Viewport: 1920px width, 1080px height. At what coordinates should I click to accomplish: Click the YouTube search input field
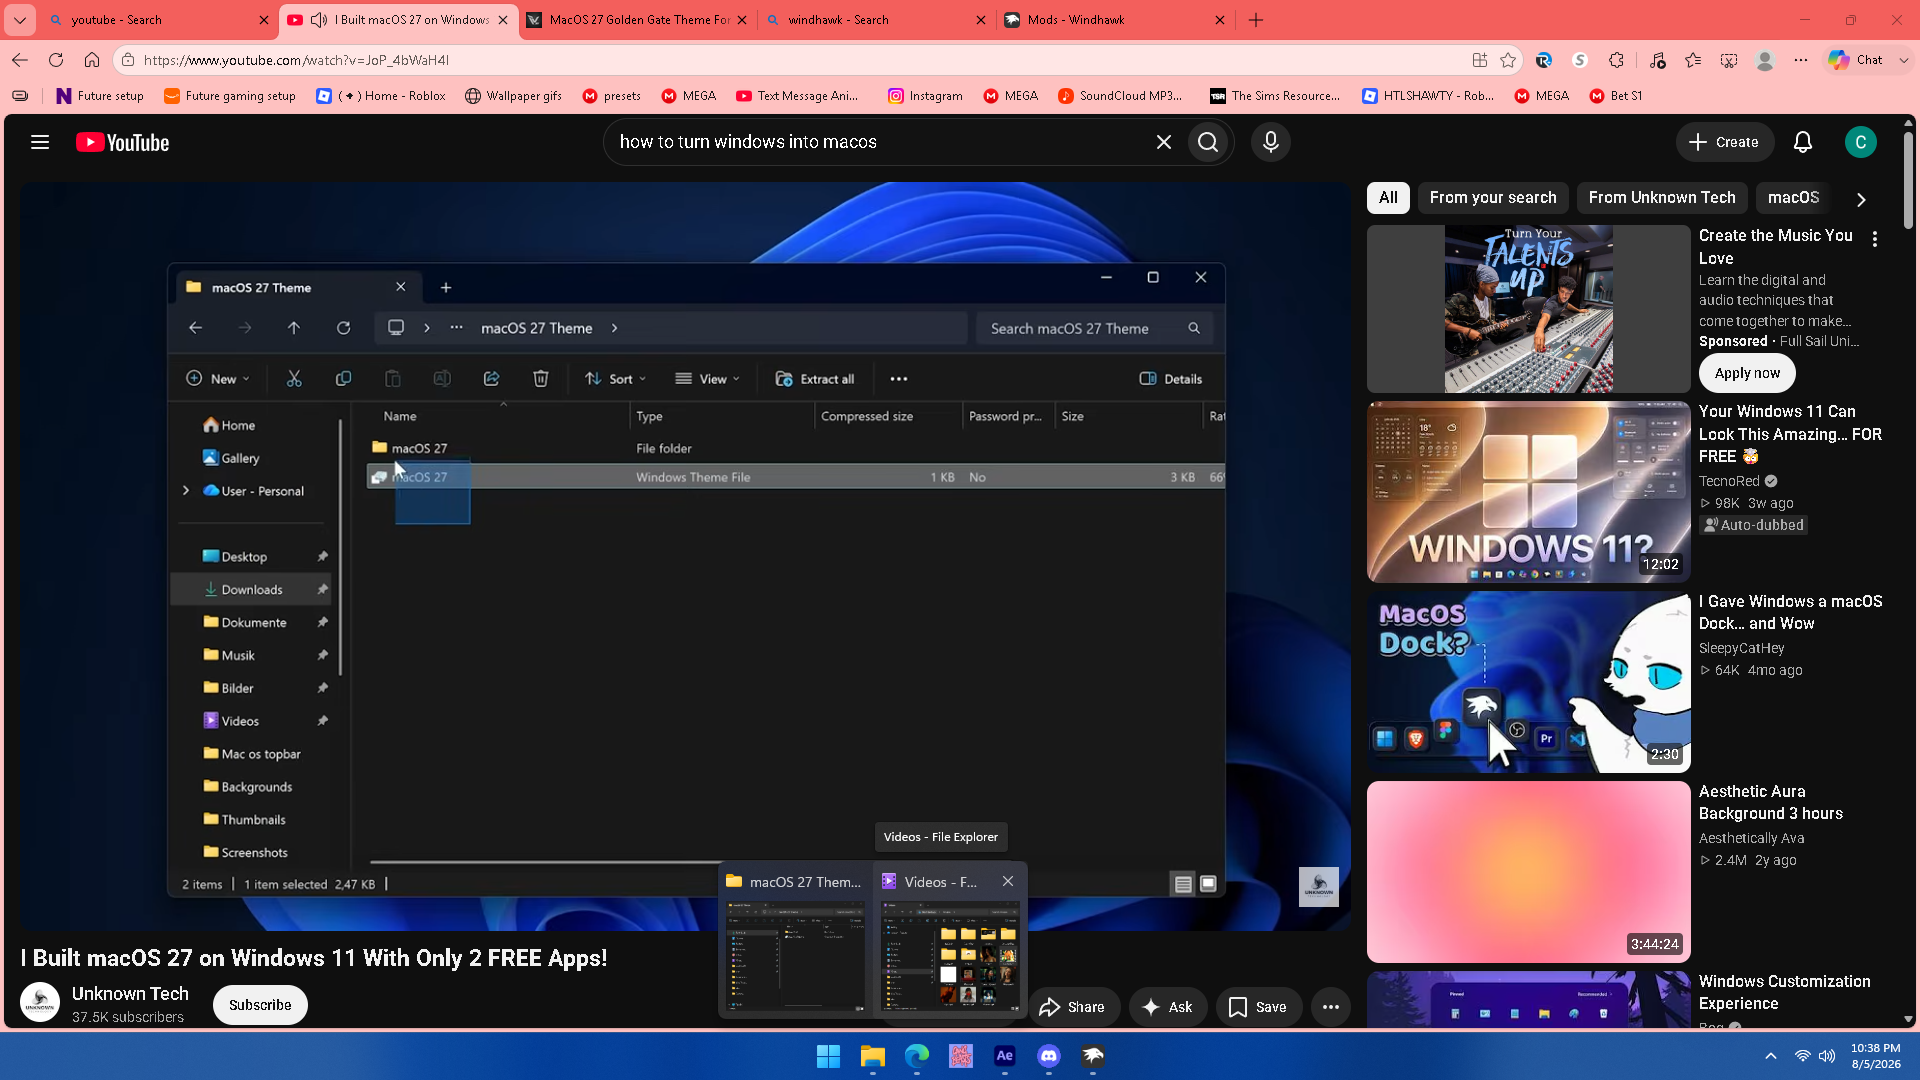click(882, 142)
